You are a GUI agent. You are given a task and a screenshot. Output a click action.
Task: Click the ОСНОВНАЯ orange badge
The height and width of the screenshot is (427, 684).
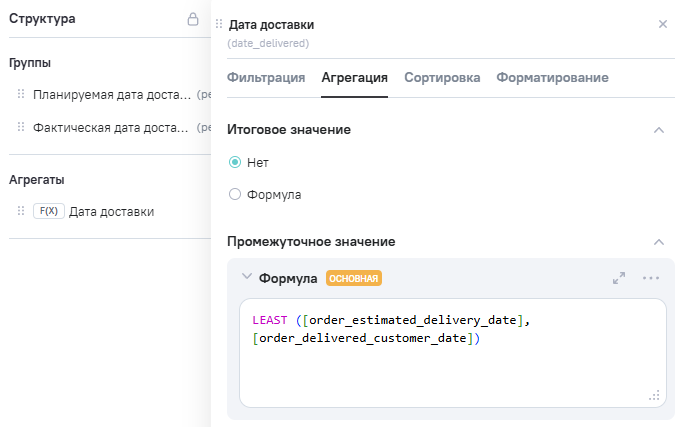[354, 278]
